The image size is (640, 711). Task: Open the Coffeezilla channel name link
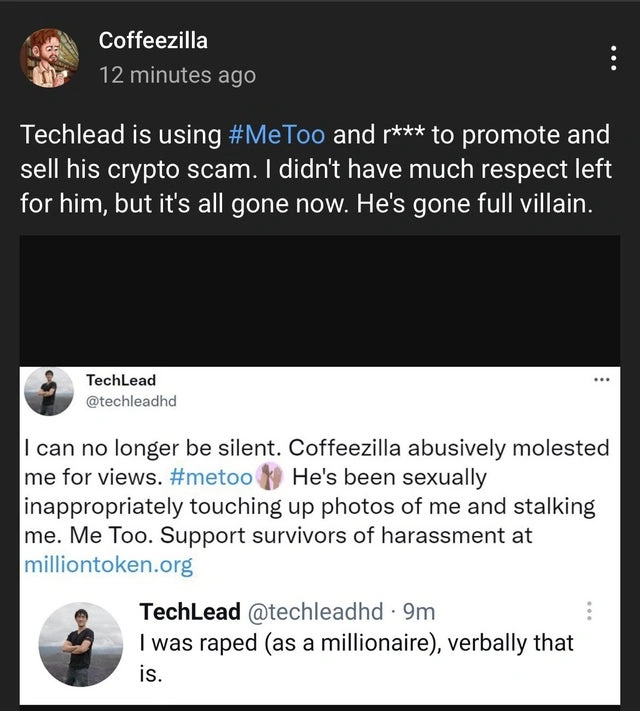pyautogui.click(x=153, y=41)
